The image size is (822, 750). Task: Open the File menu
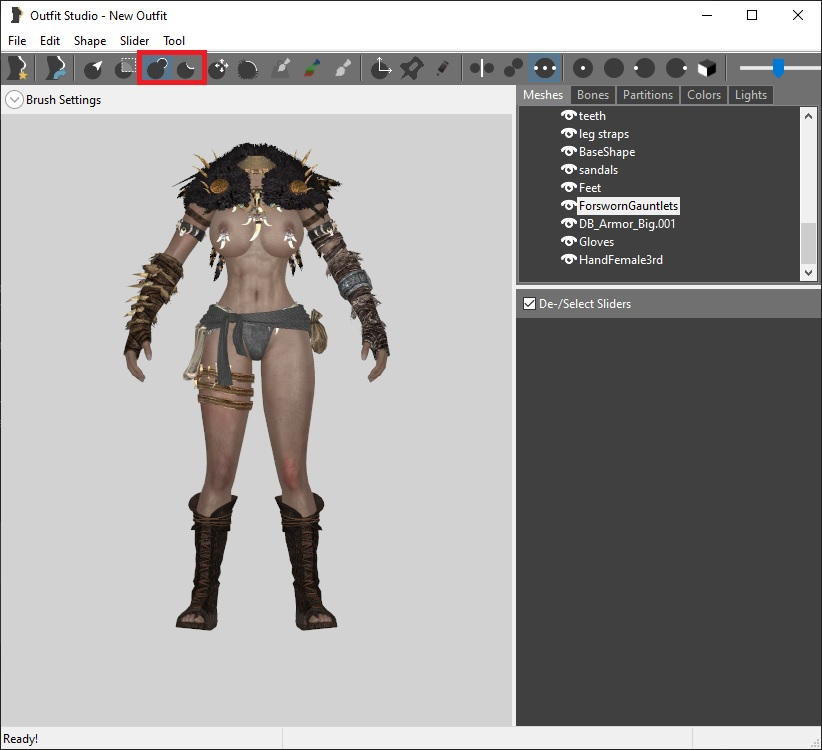click(x=17, y=41)
